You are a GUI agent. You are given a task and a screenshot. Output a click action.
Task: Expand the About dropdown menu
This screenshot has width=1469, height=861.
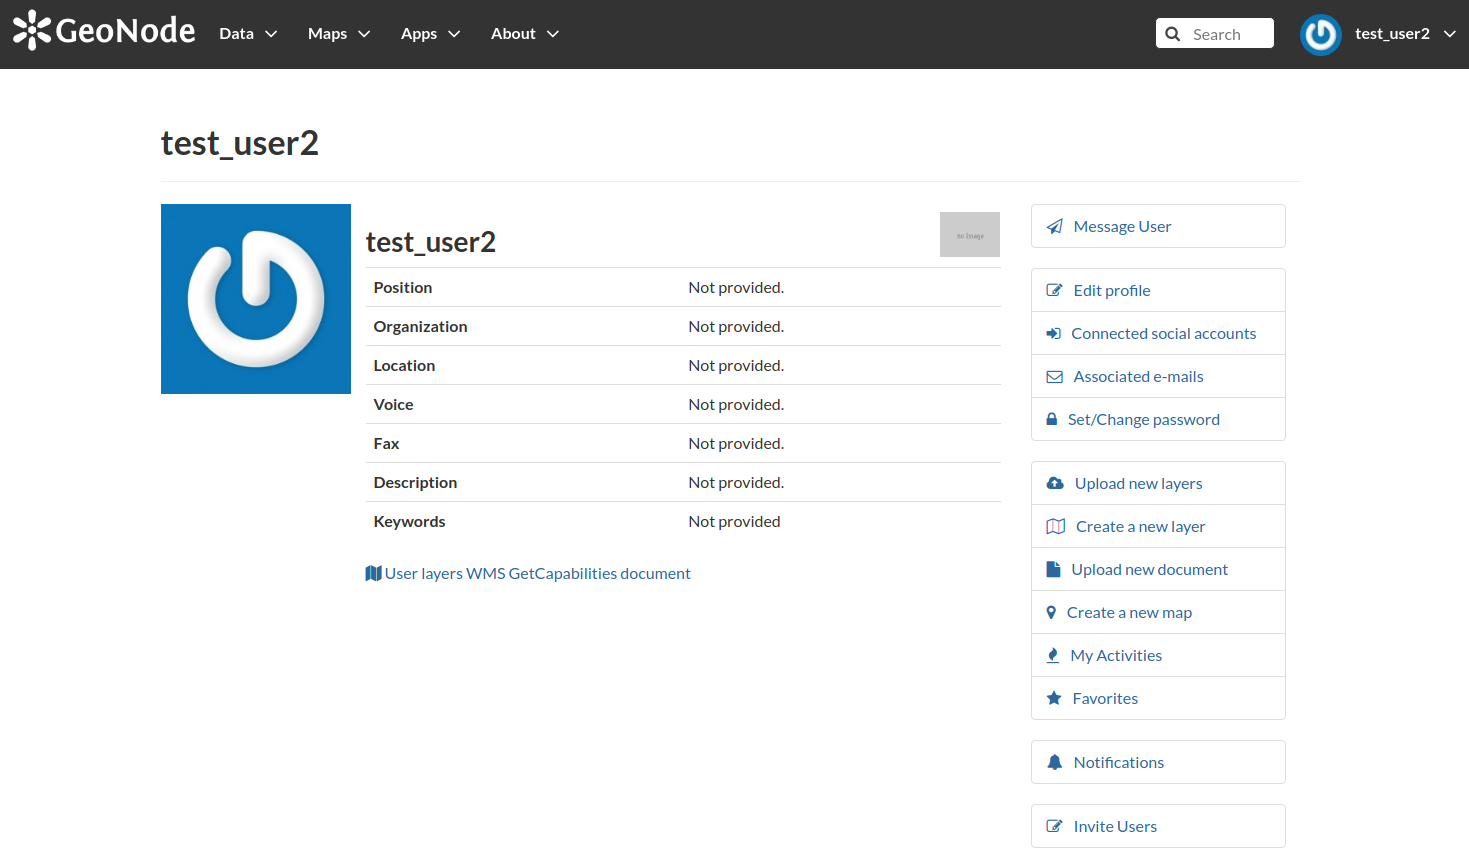(x=524, y=34)
